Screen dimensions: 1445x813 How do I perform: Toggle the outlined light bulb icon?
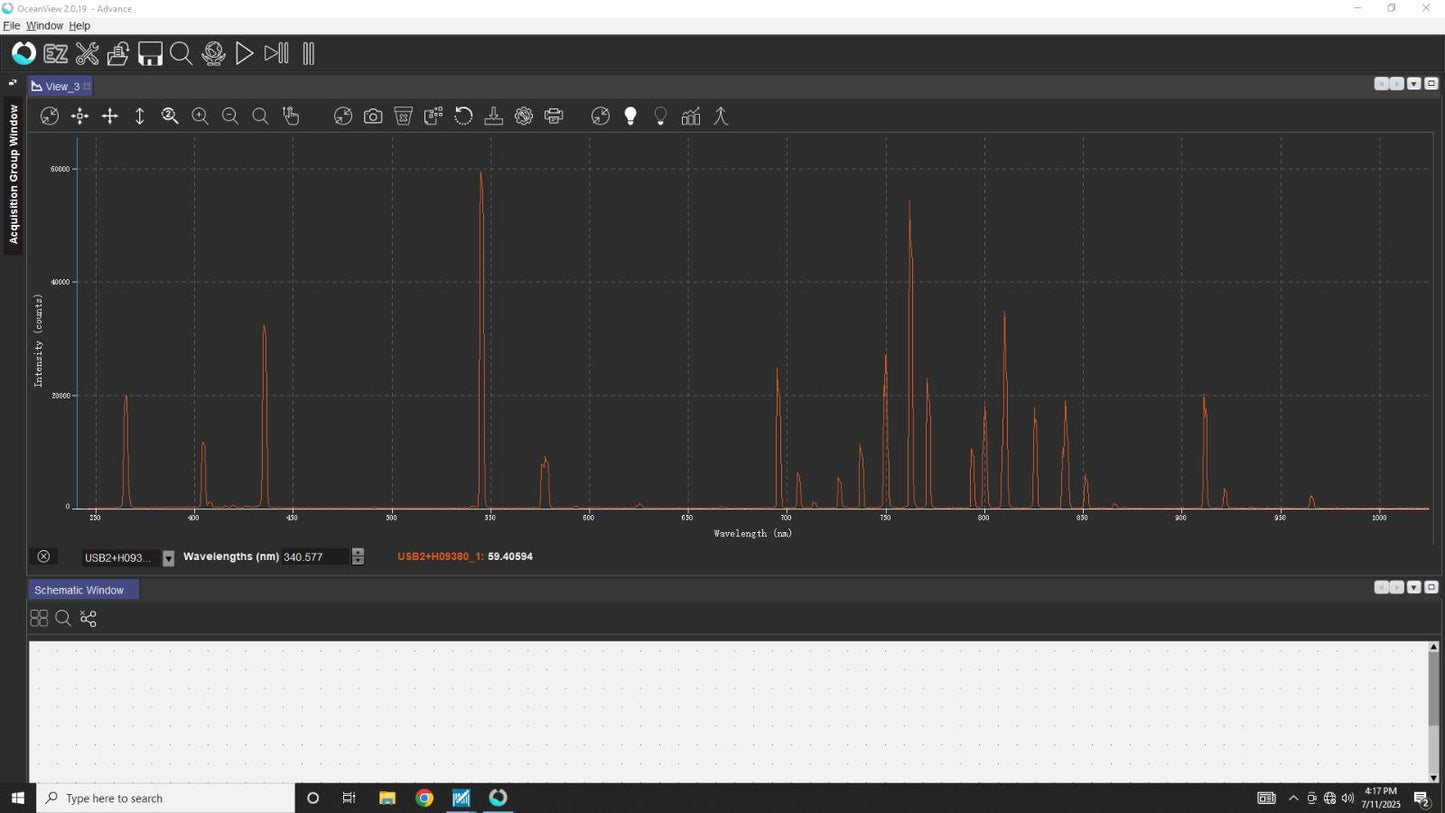point(660,117)
